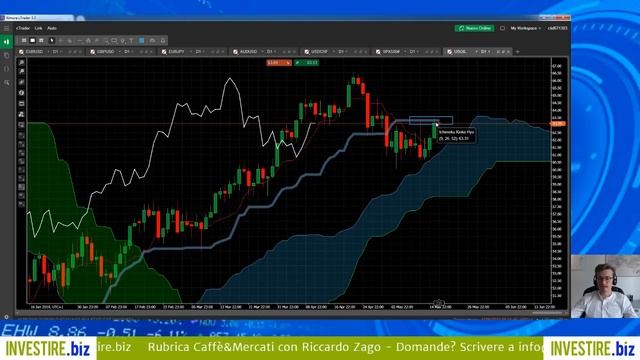Screen dimensions: 640x360
Task: Open the Automate curly-braces sidebar icon
Action: 7,69
